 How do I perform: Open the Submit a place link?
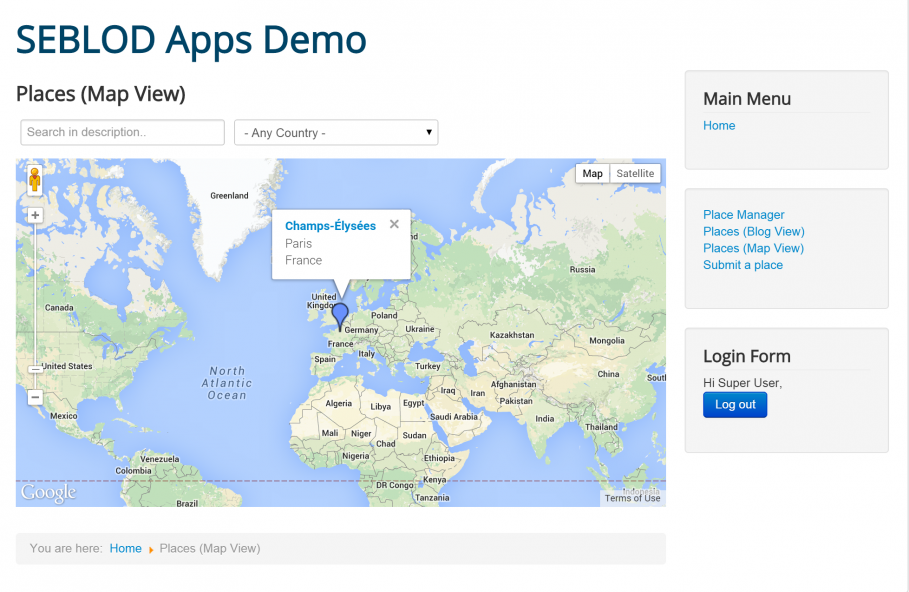[x=743, y=265]
